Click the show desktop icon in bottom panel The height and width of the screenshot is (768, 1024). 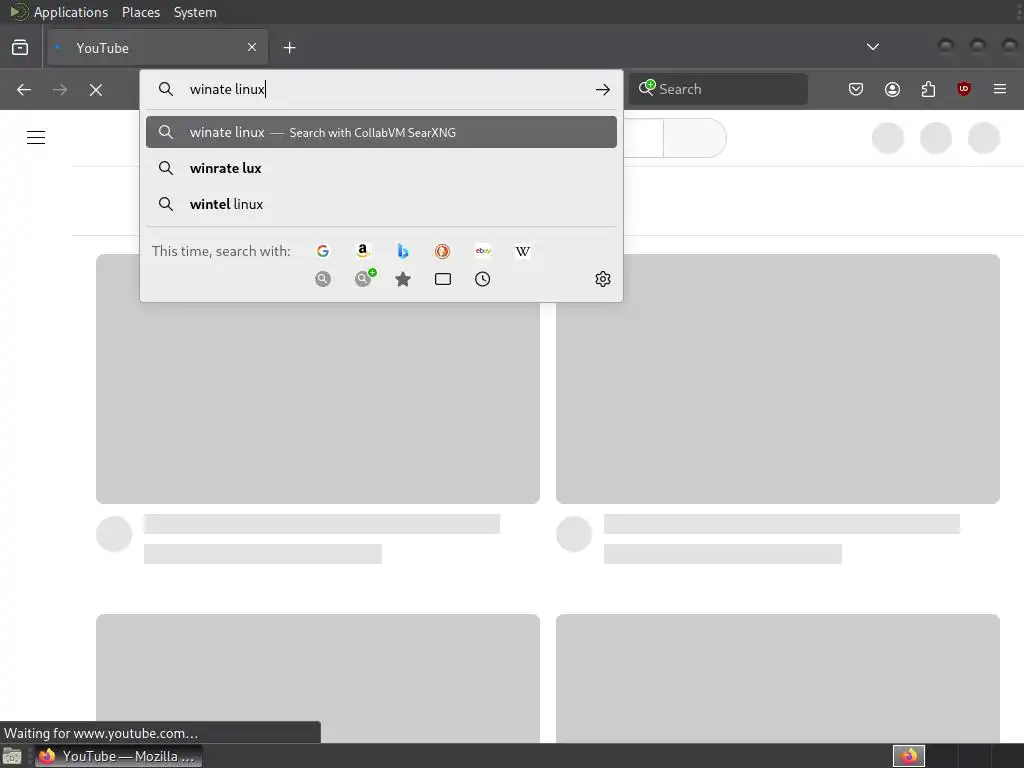[12, 757]
